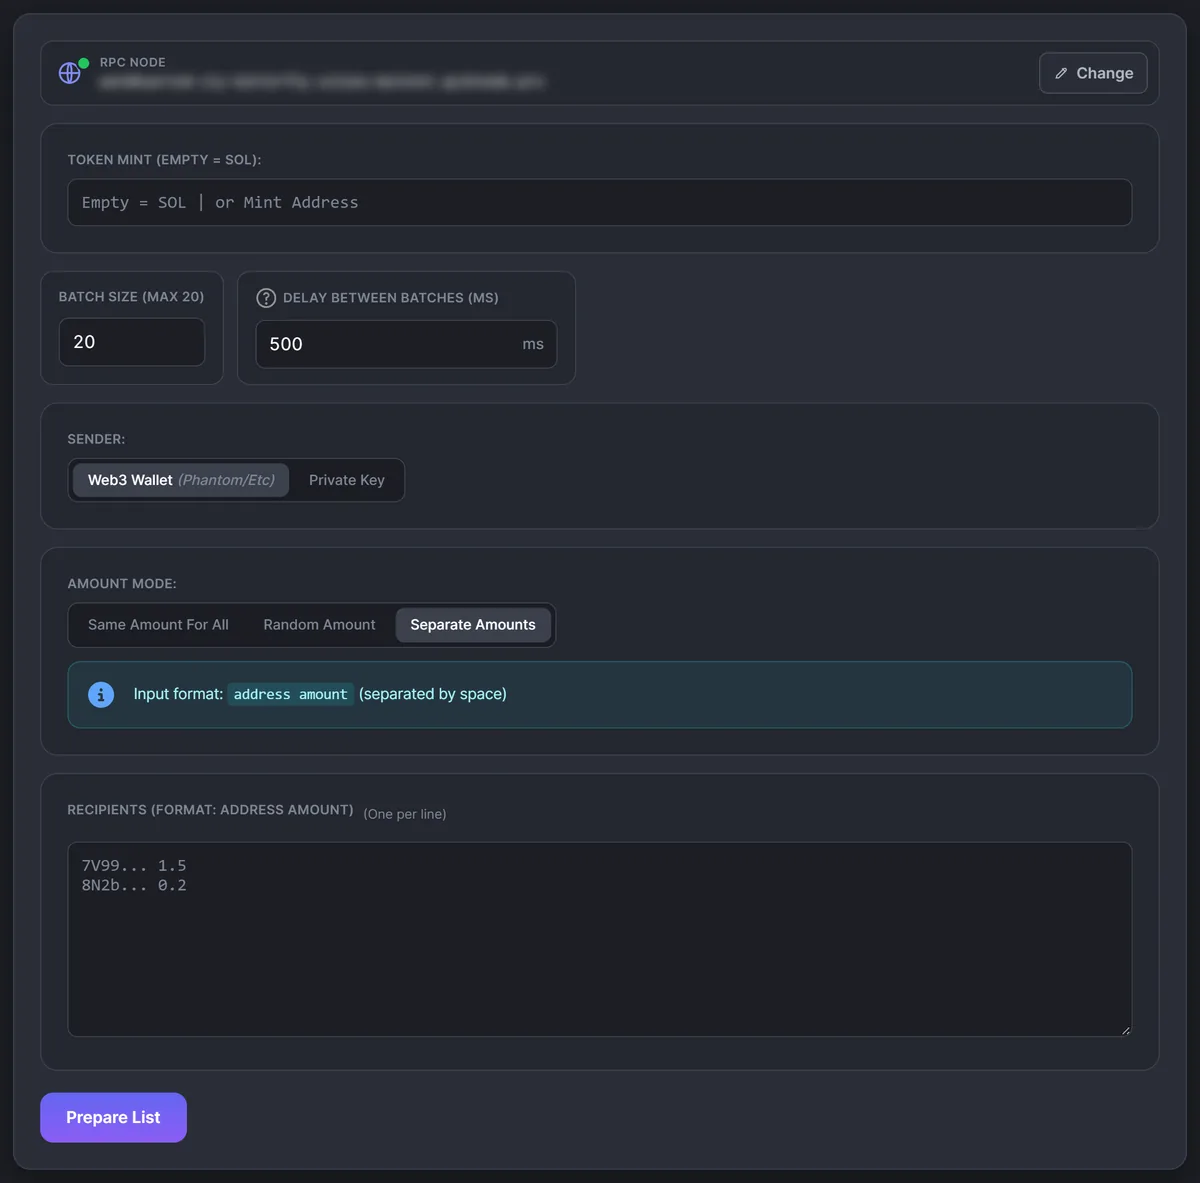This screenshot has width=1200, height=1183.
Task: Click the Prepare List button
Action: (x=113, y=1117)
